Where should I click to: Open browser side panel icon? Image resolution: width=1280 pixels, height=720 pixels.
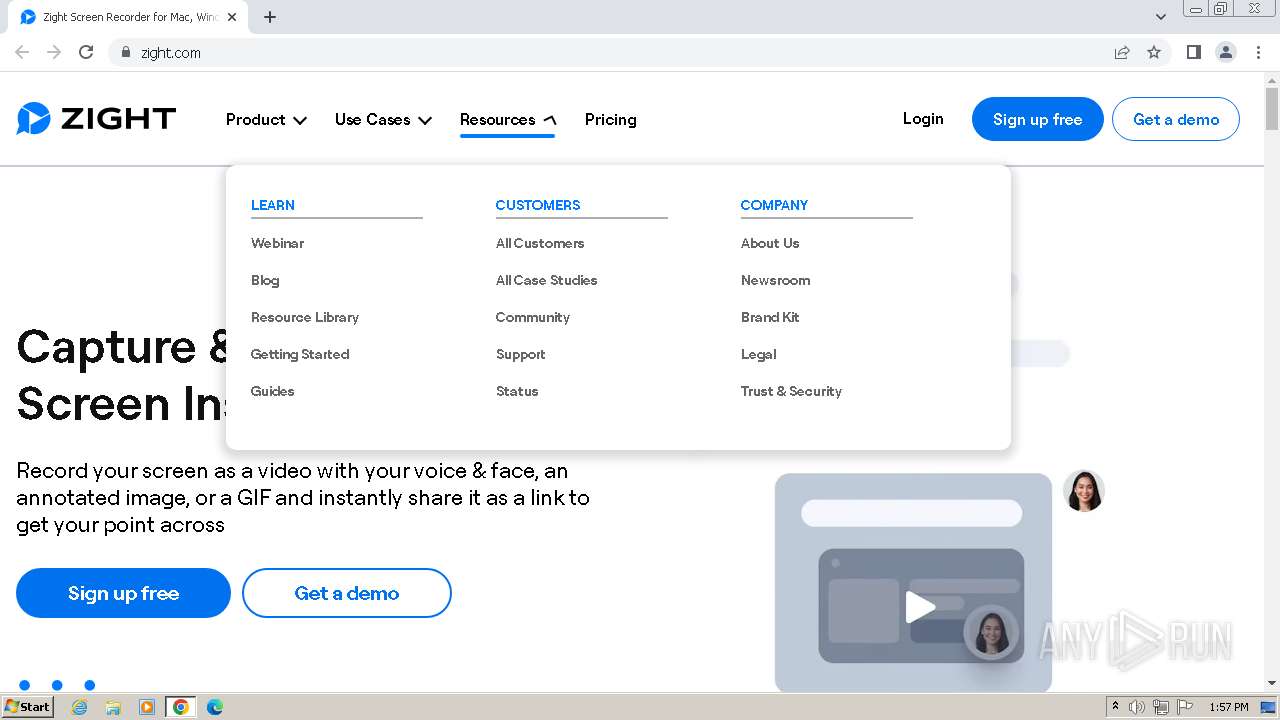pyautogui.click(x=1193, y=52)
